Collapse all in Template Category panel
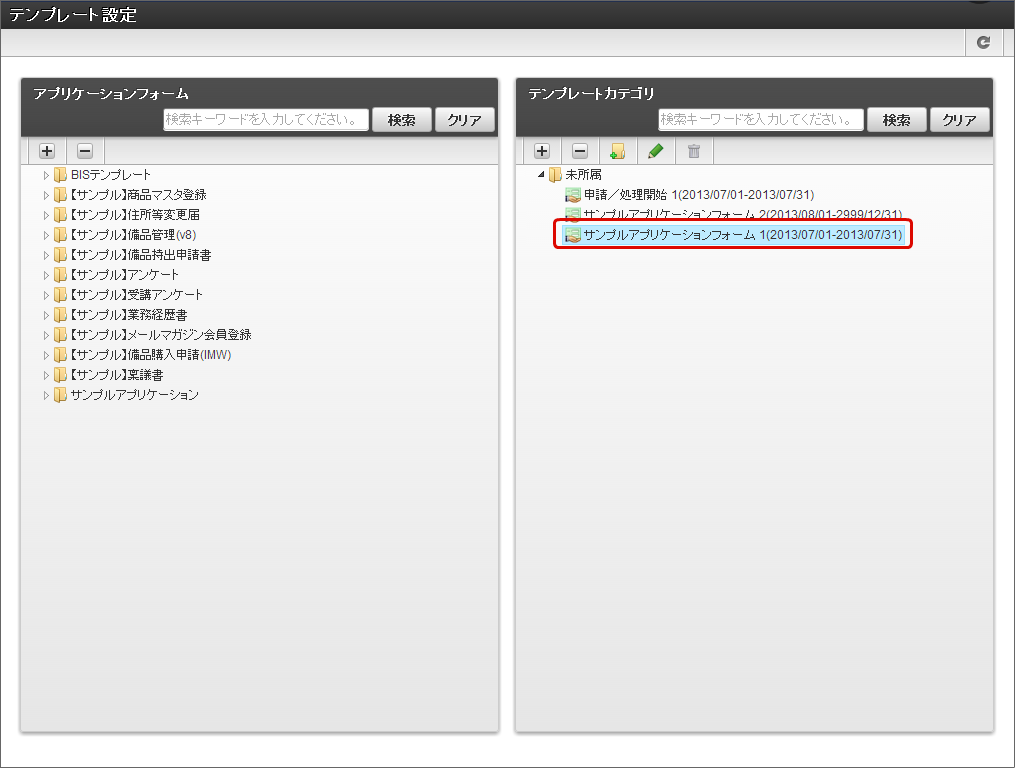Screen dimensions: 1015x768 coord(580,151)
